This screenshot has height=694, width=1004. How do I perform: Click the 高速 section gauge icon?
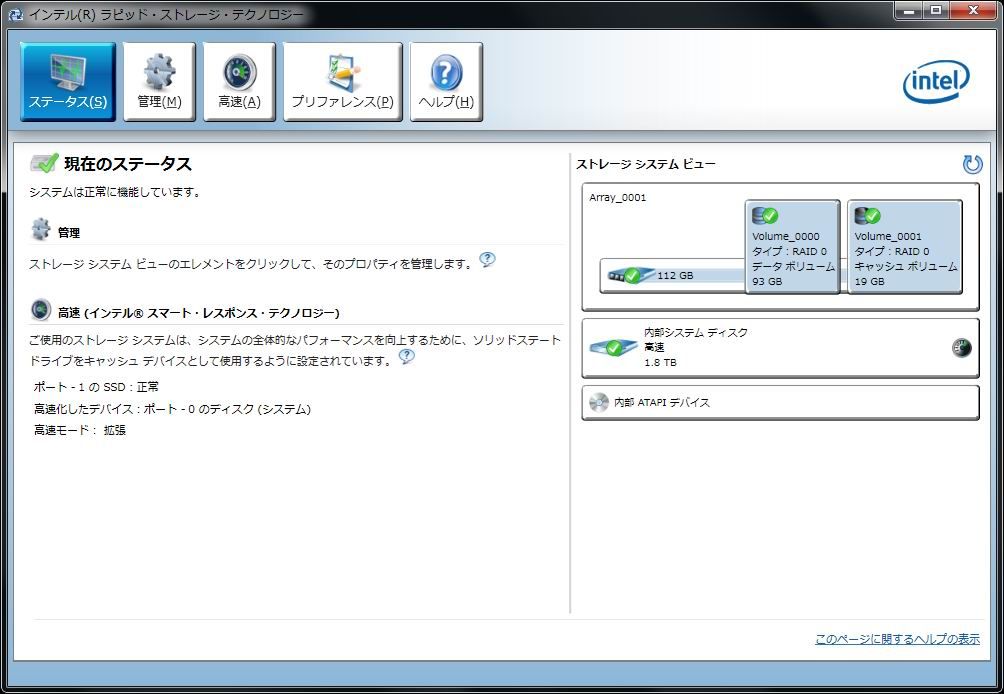[40, 310]
